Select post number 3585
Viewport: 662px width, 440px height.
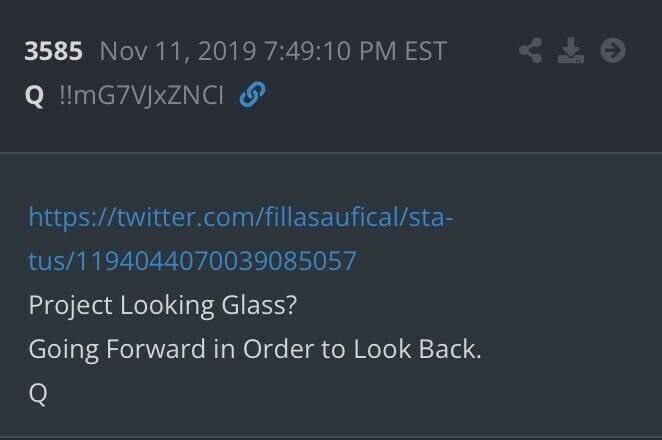click(x=53, y=51)
